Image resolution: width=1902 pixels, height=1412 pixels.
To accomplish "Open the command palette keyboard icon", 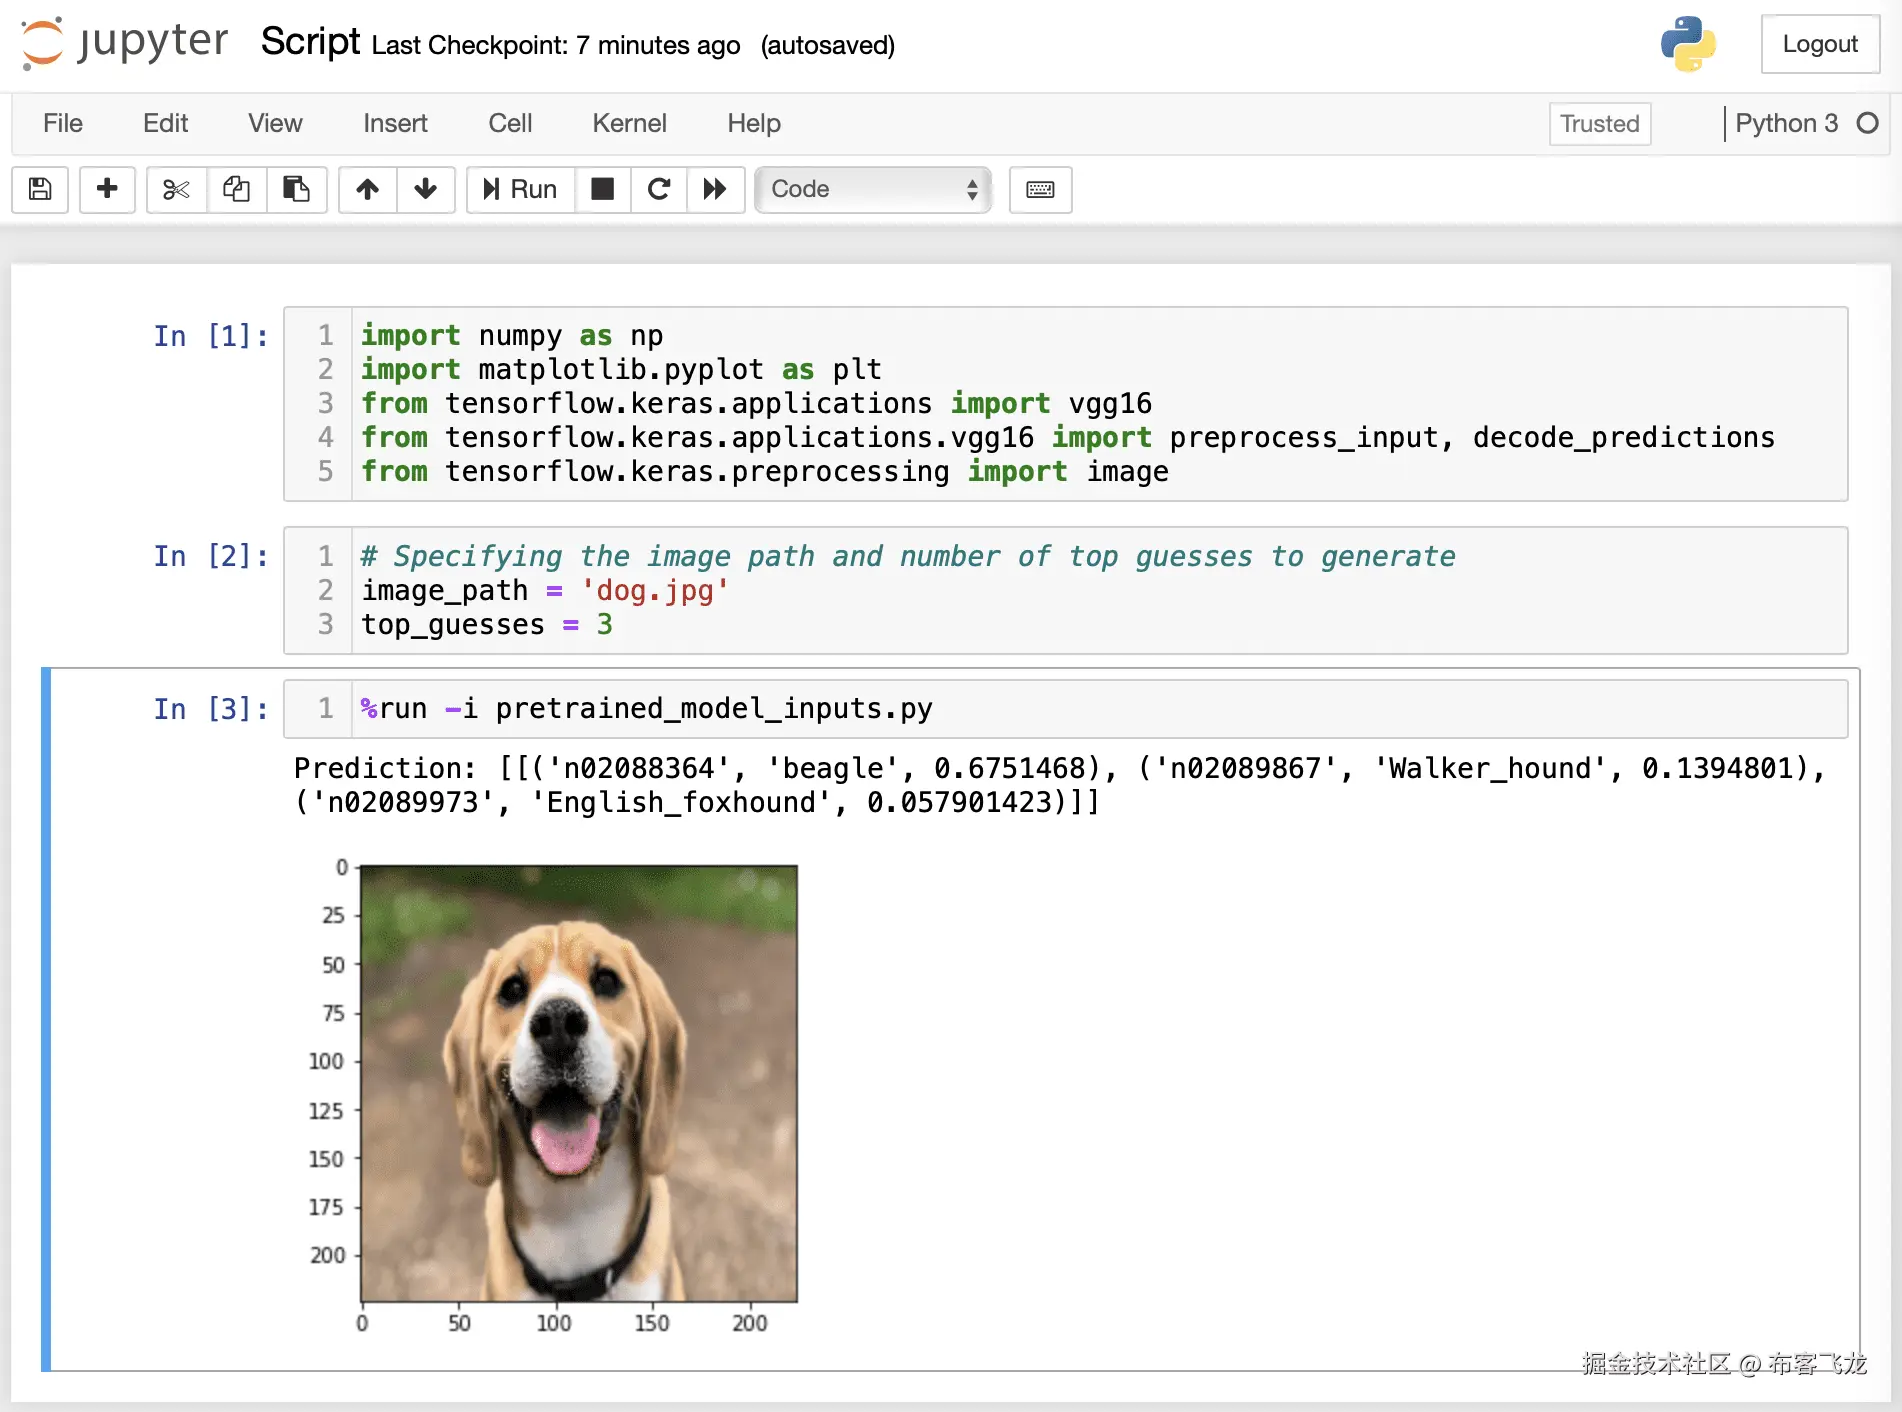I will point(1040,189).
